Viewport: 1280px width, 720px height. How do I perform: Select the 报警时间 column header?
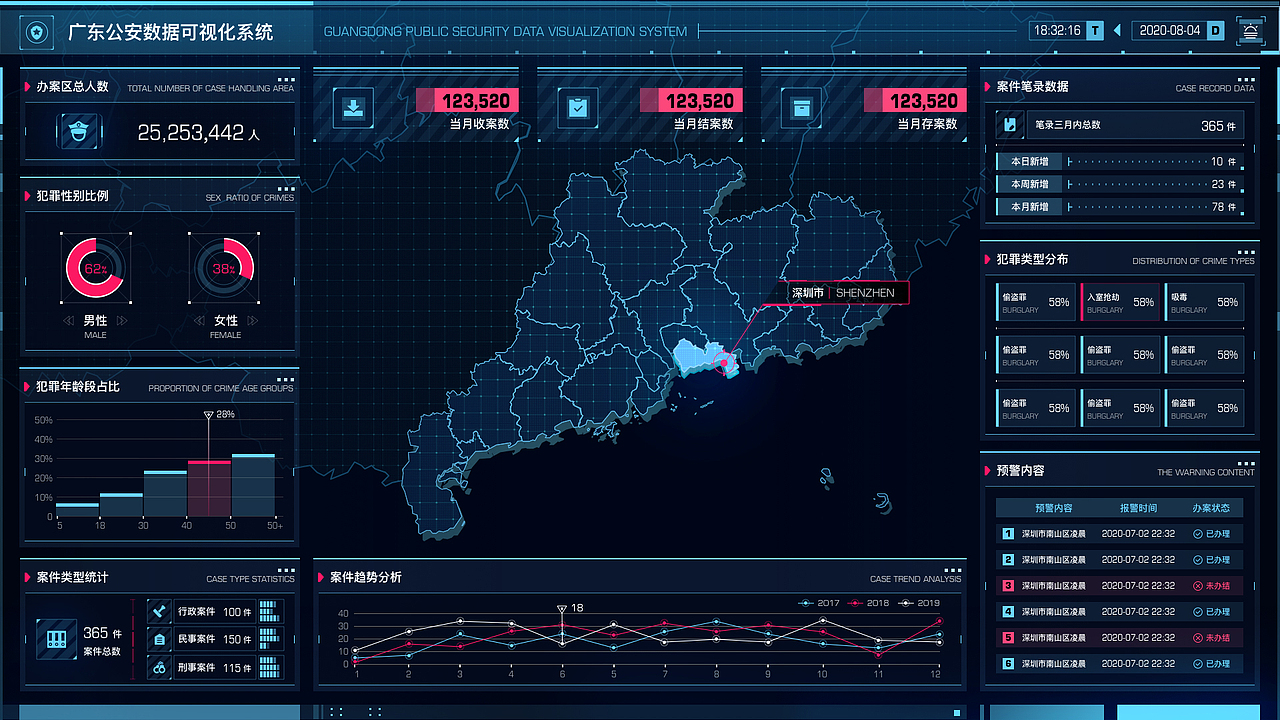point(1138,508)
